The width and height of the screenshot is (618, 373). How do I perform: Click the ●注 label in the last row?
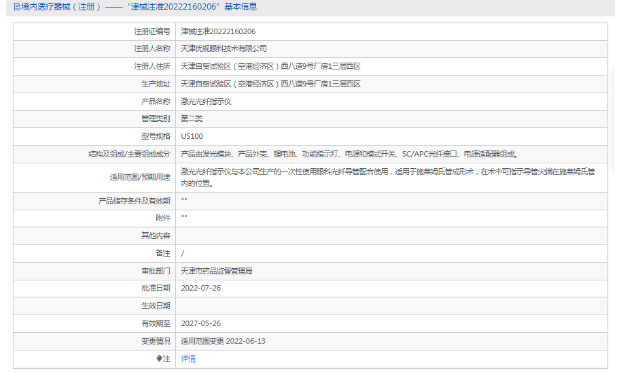(x=163, y=359)
